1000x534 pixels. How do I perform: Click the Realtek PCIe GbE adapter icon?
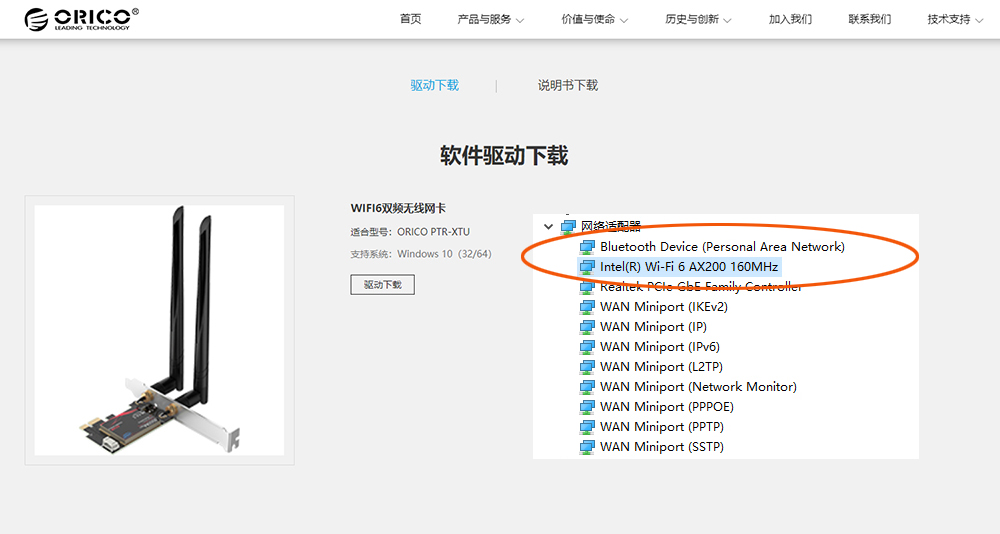tap(587, 287)
